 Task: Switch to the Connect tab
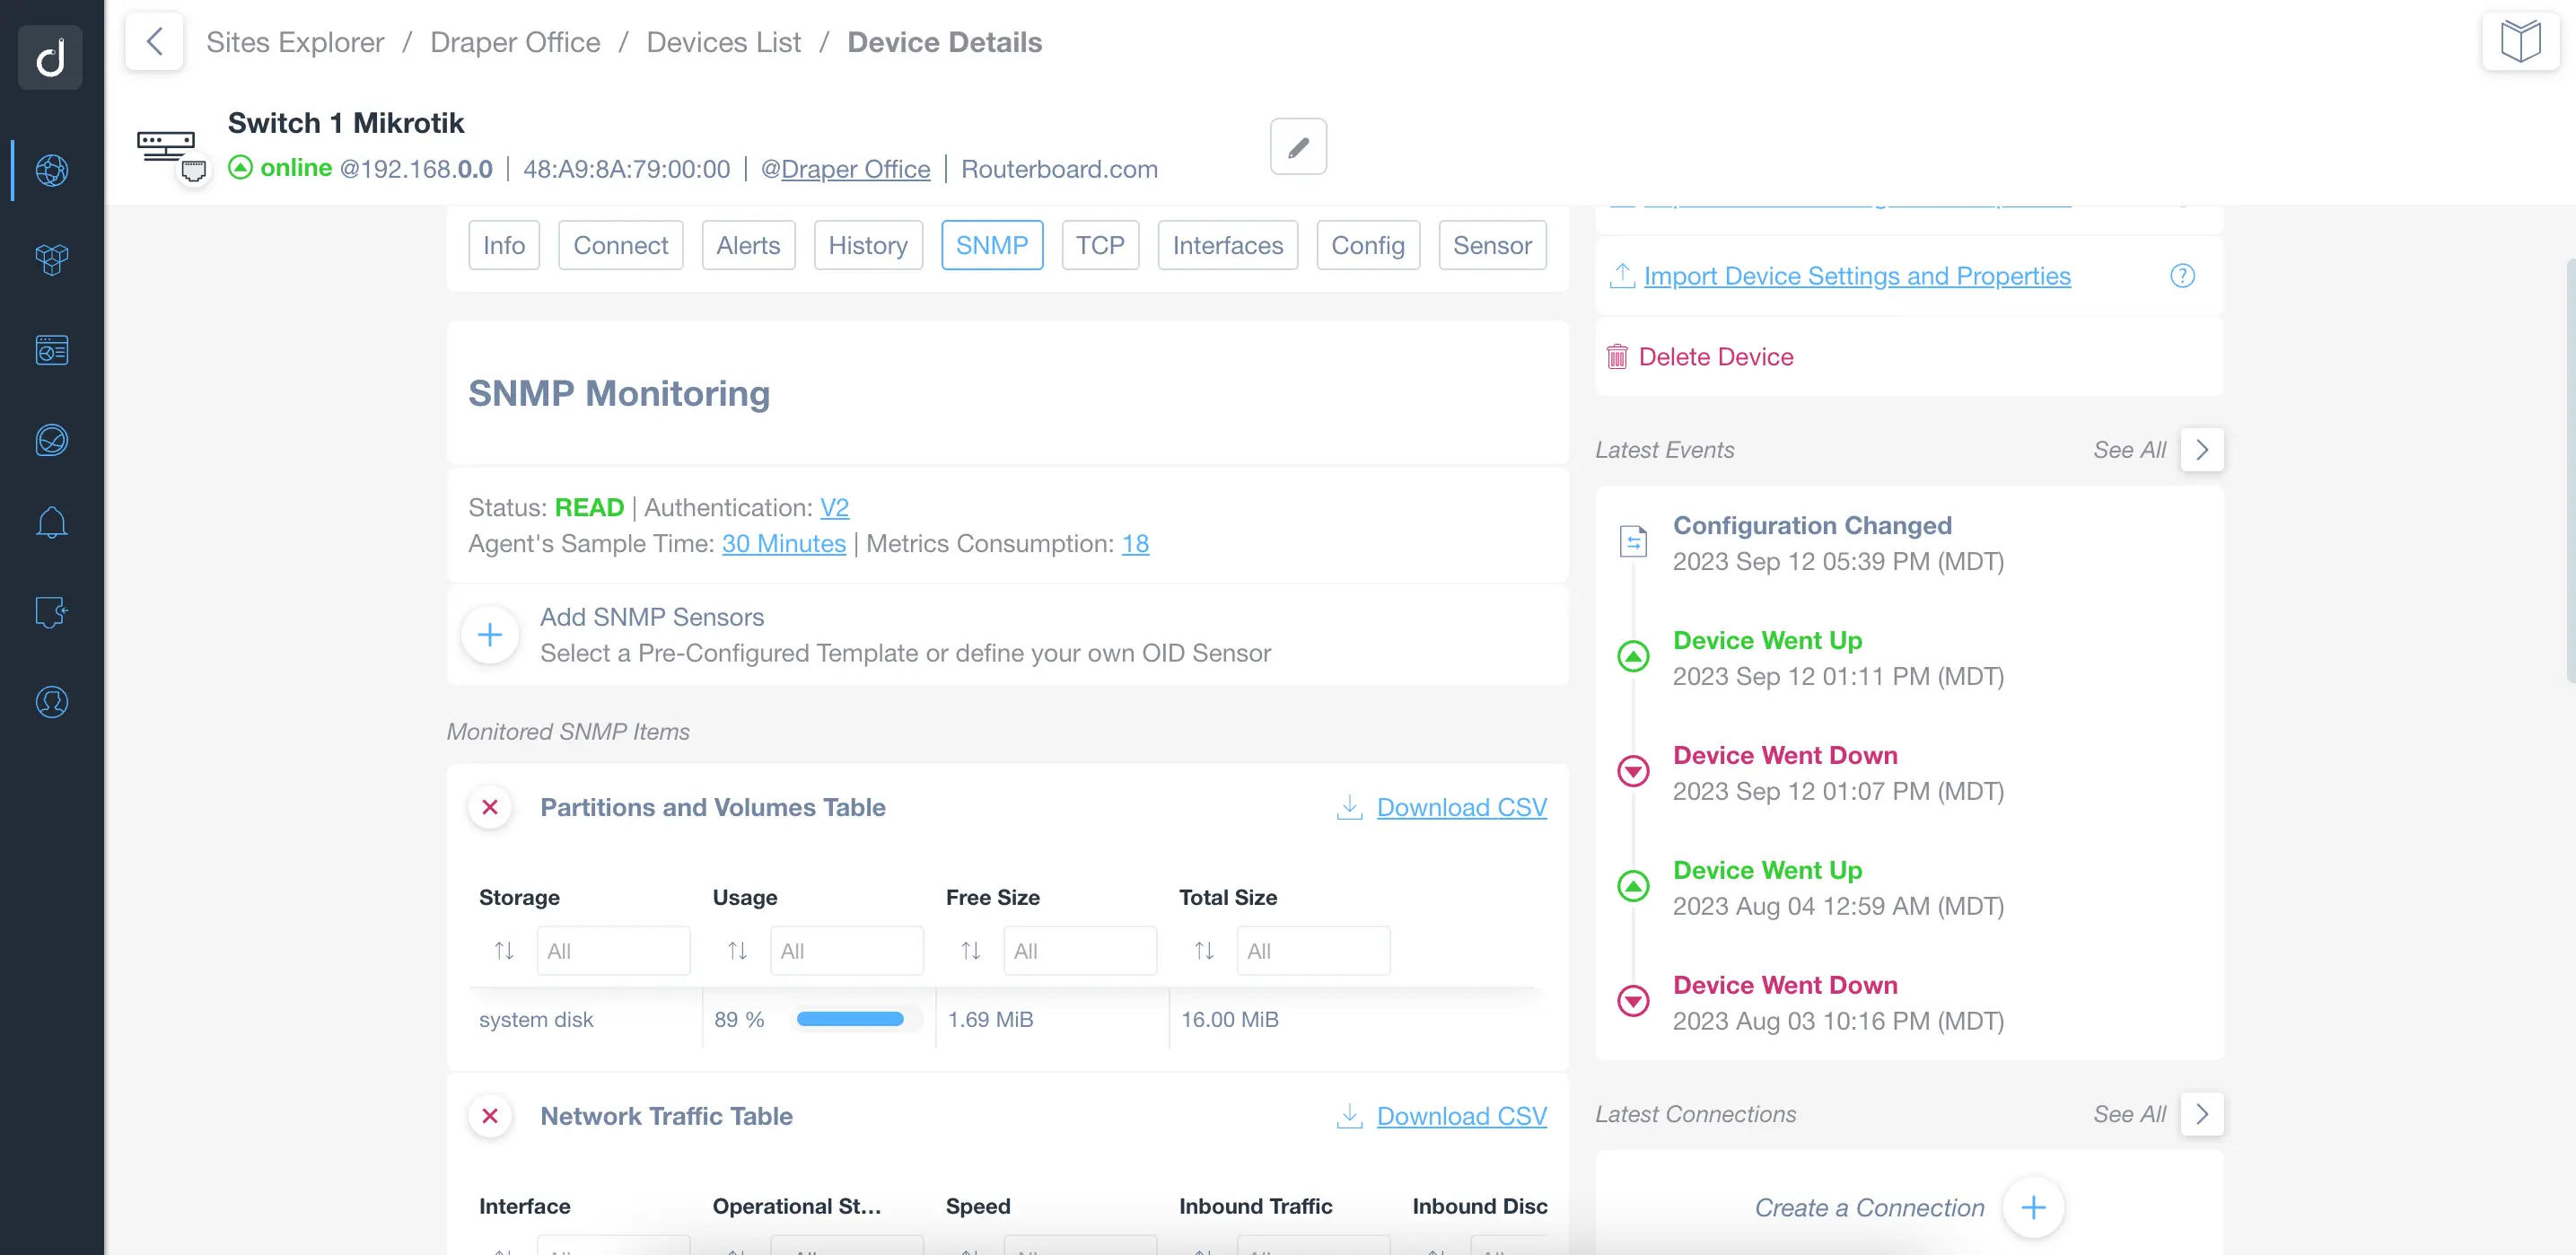tap(620, 245)
